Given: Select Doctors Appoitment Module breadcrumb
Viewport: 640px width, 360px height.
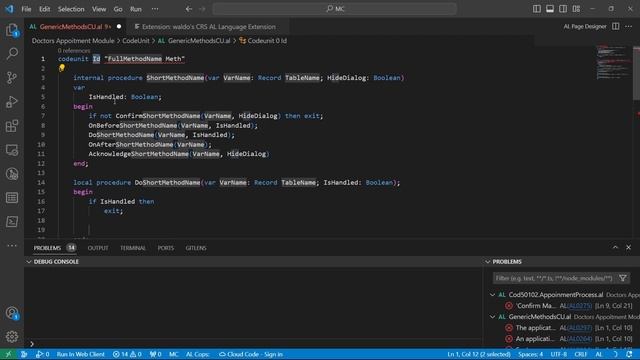Looking at the screenshot, I should tap(73, 41).
